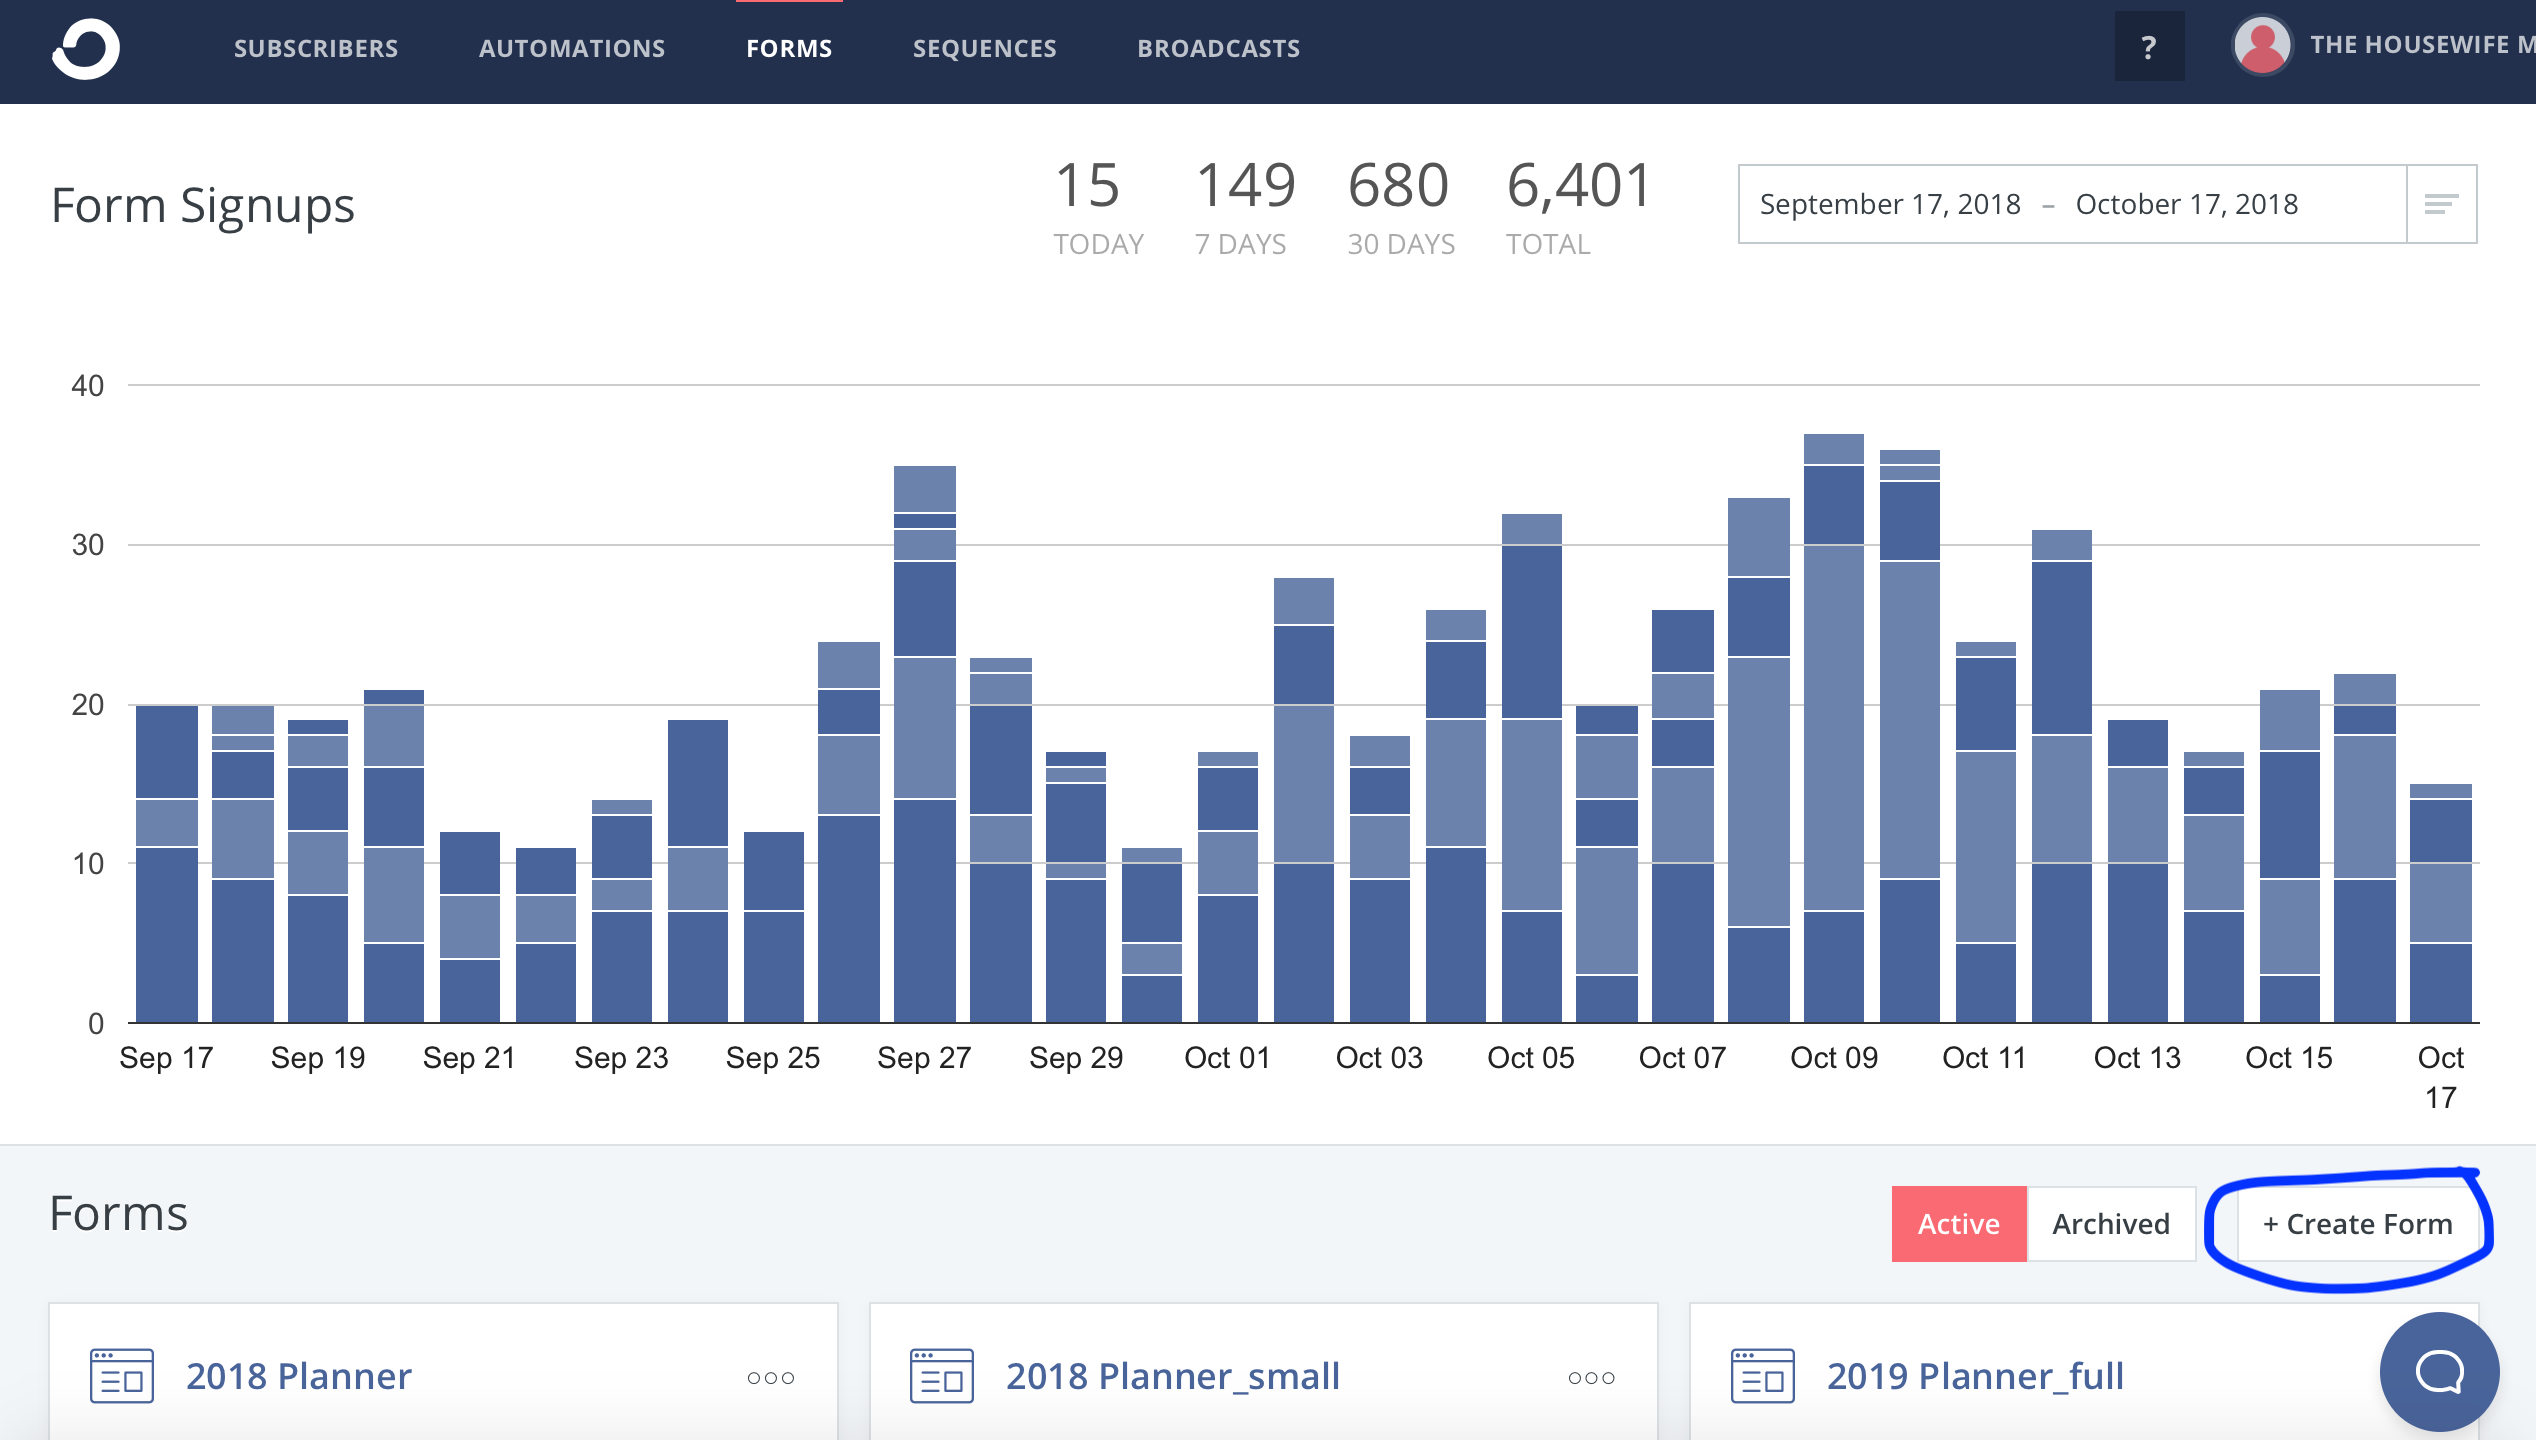Click the Oct 09 chart bar
Screen dimensions: 2536x1440
pyautogui.click(x=1834, y=728)
